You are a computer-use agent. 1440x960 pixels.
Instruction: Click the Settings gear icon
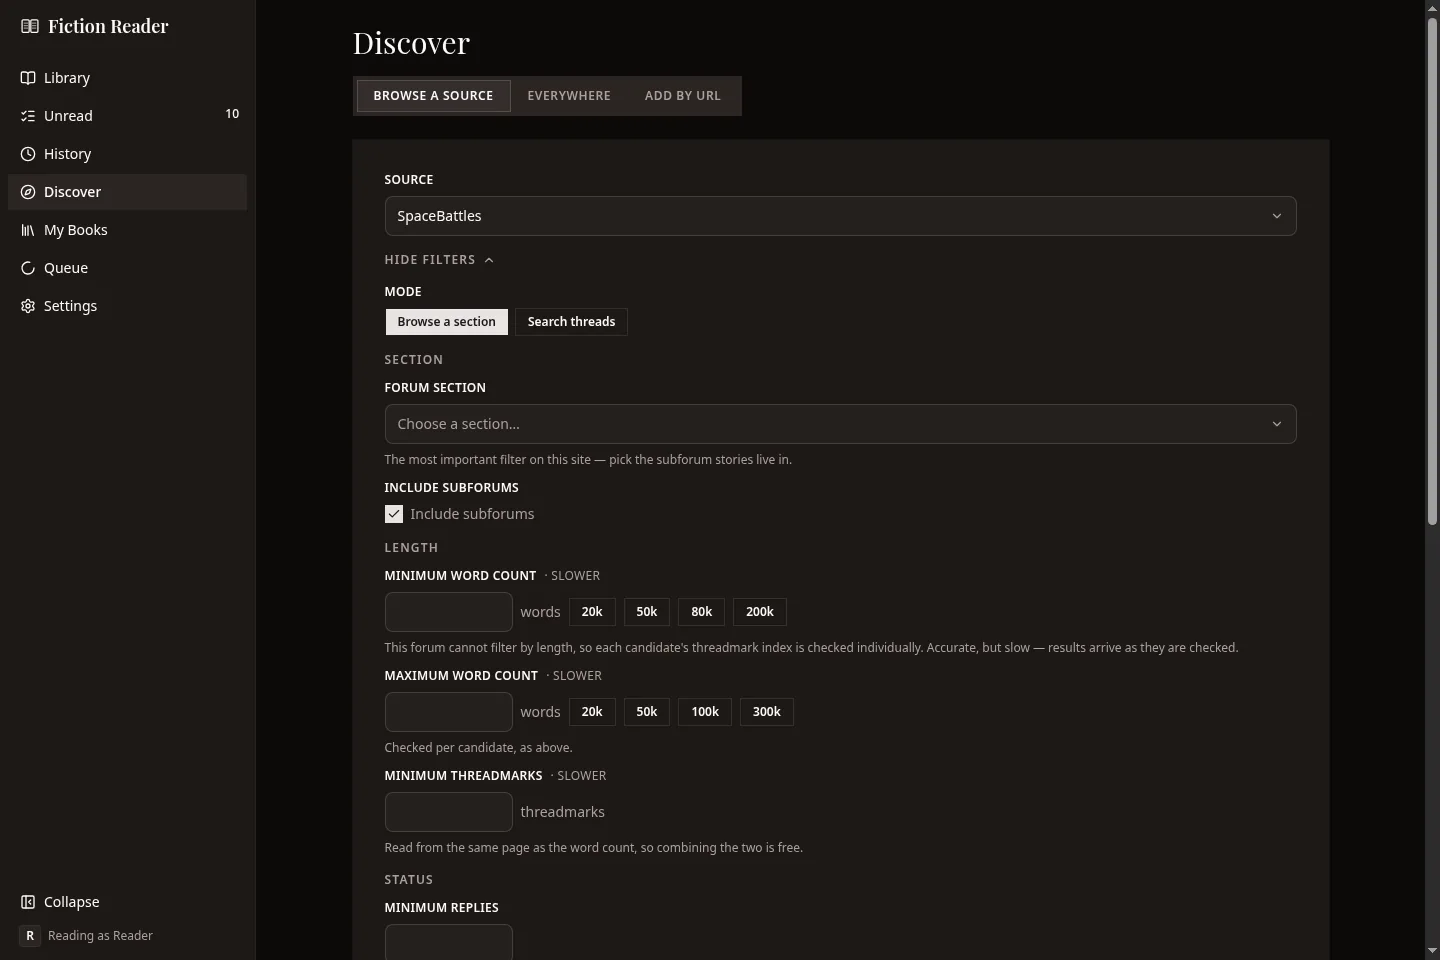point(28,306)
